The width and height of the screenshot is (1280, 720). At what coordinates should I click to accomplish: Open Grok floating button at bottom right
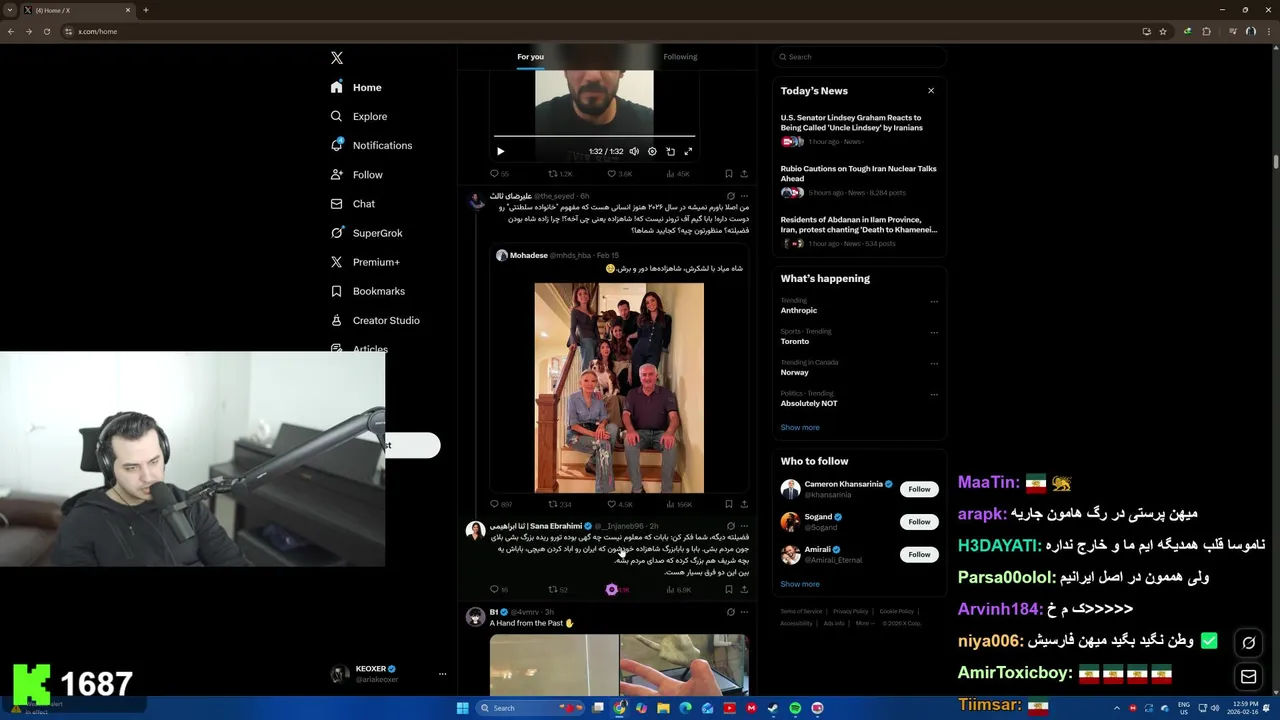pyautogui.click(x=1248, y=643)
